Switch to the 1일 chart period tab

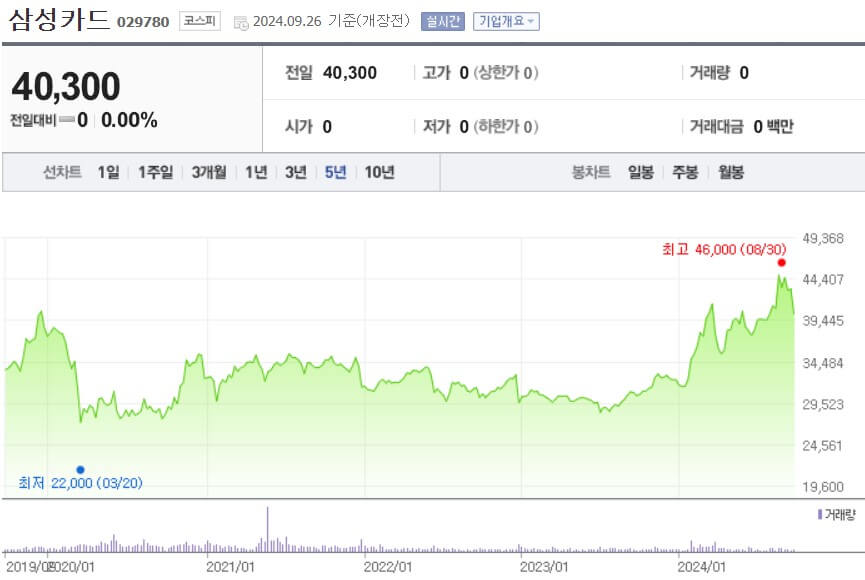(110, 172)
